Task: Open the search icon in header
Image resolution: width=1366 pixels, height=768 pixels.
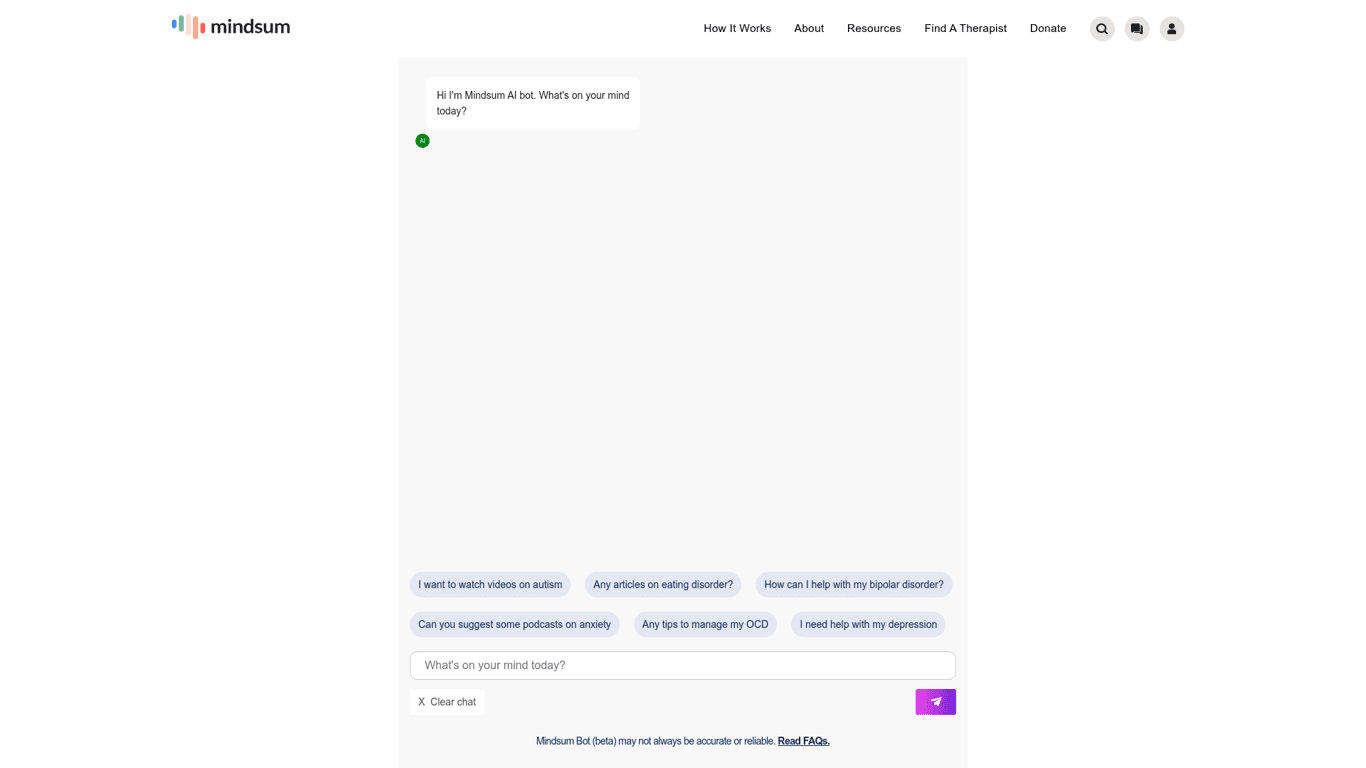Action: (x=1102, y=29)
